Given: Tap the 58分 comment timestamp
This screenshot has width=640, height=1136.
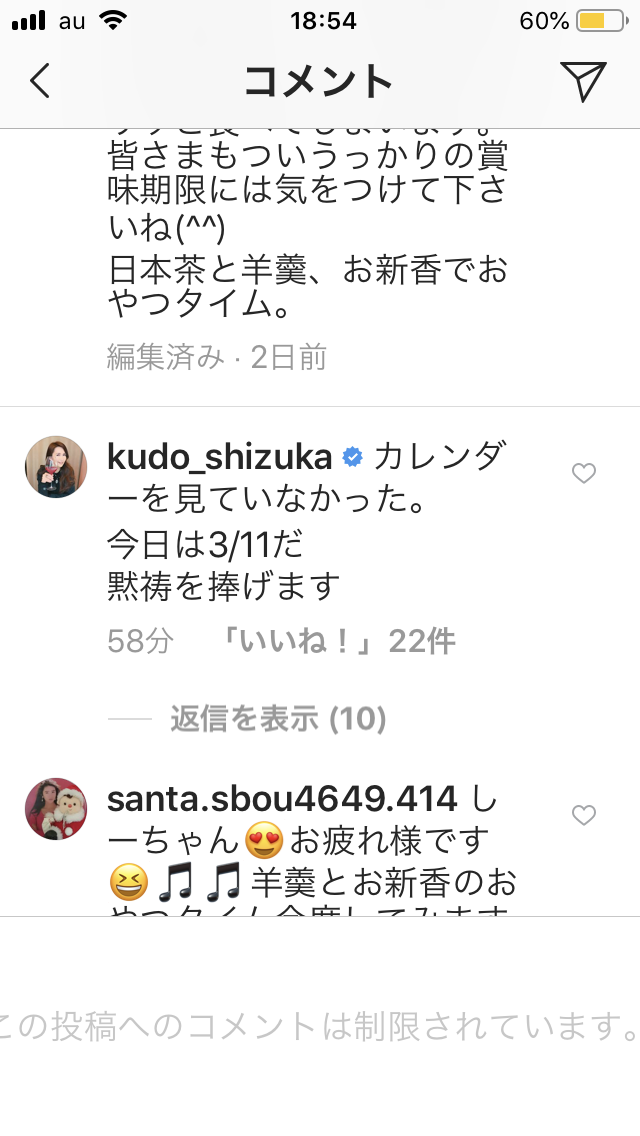Looking at the screenshot, I should 141,641.
